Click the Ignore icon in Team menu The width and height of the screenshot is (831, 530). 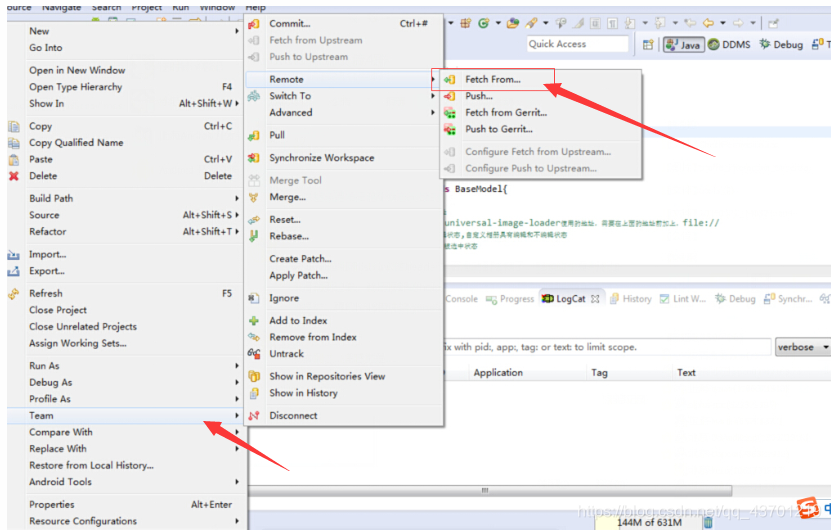pos(254,298)
